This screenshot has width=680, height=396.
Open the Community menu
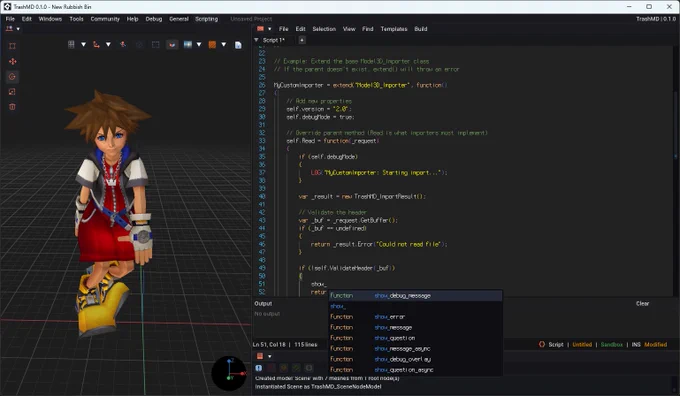tap(105, 19)
